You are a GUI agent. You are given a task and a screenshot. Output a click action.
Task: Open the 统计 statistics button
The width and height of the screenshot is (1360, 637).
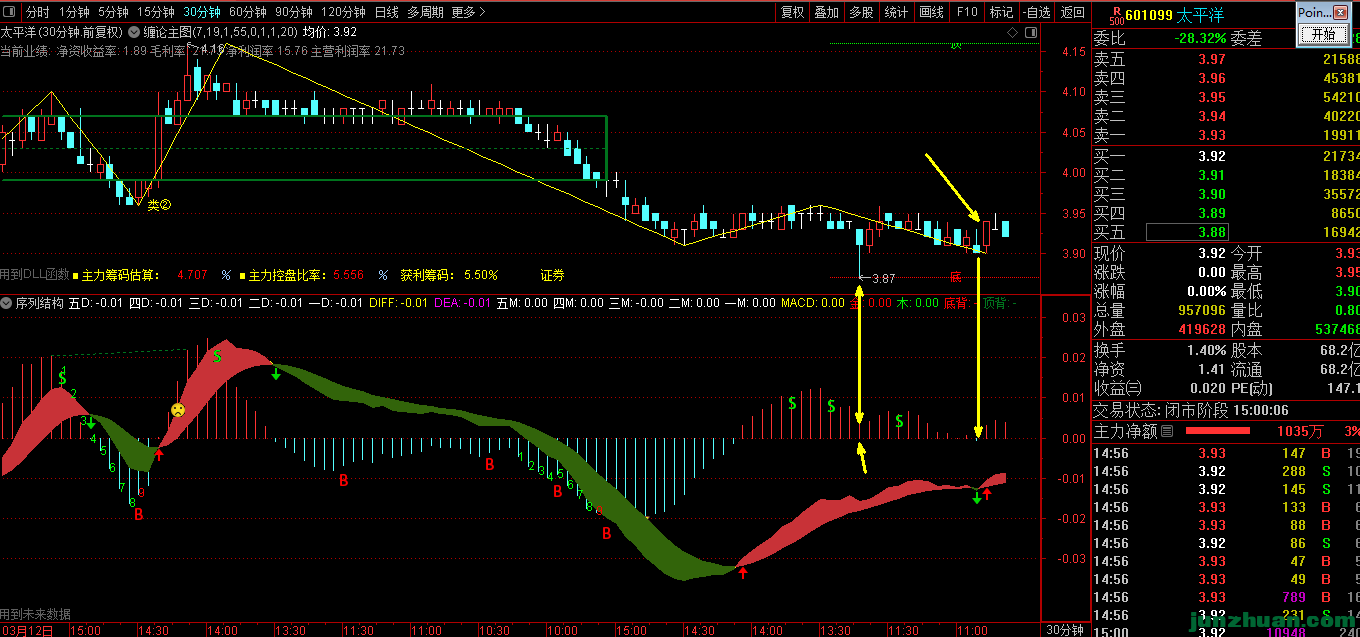[x=896, y=12]
